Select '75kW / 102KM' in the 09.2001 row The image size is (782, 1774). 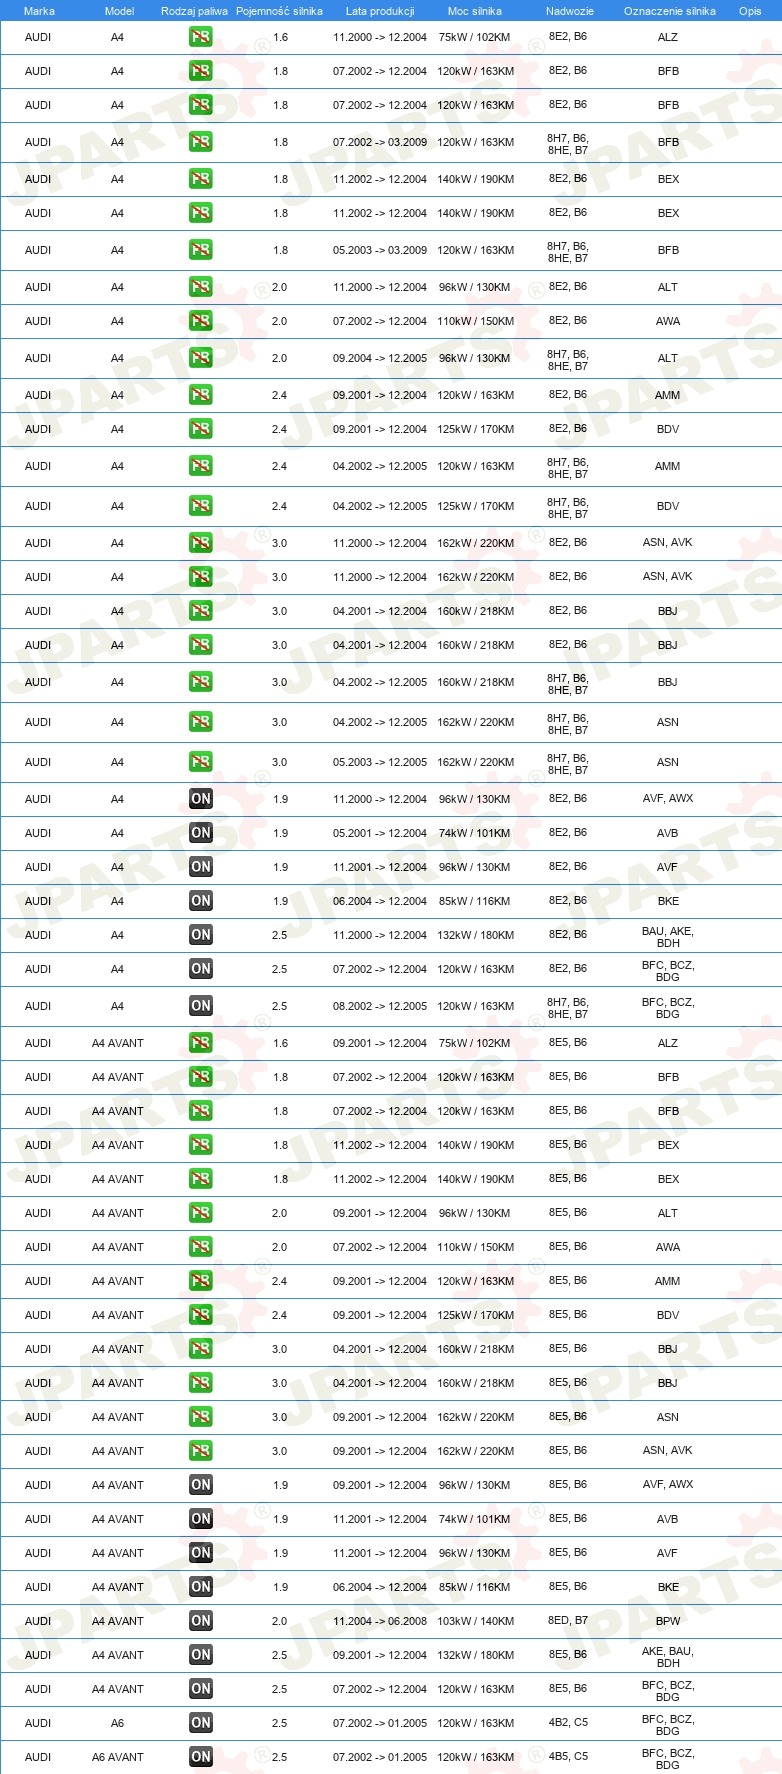pos(476,1043)
